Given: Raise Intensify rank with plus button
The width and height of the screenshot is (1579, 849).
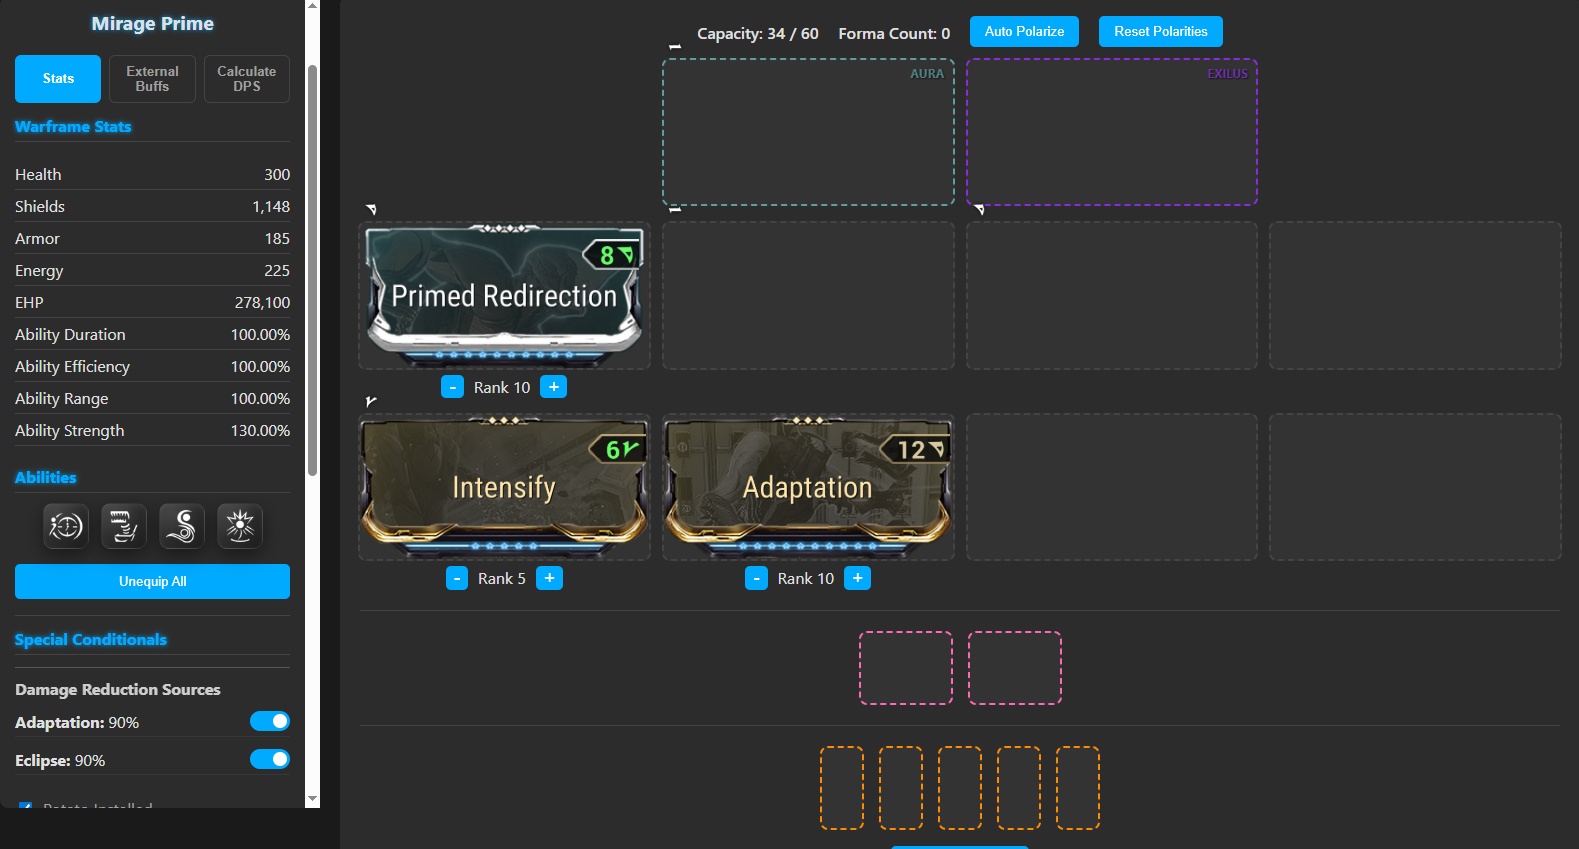Looking at the screenshot, I should [550, 578].
